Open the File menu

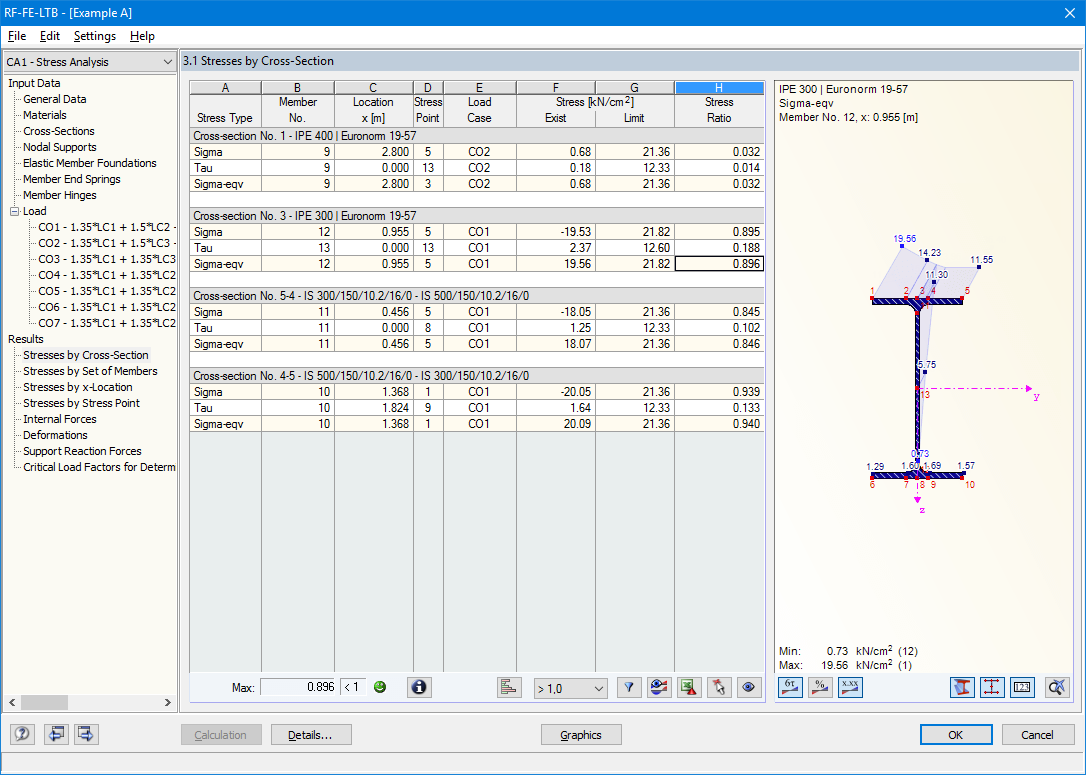click(x=17, y=36)
